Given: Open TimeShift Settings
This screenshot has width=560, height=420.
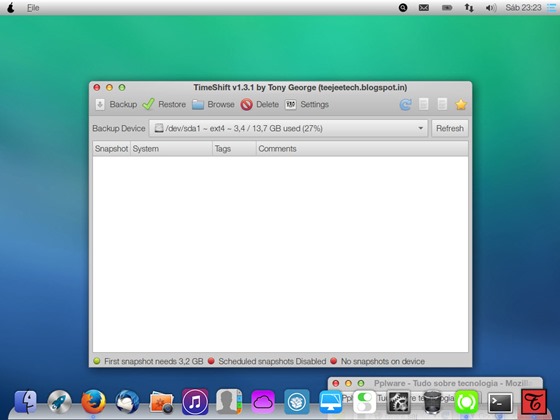Looking at the screenshot, I should pos(307,105).
